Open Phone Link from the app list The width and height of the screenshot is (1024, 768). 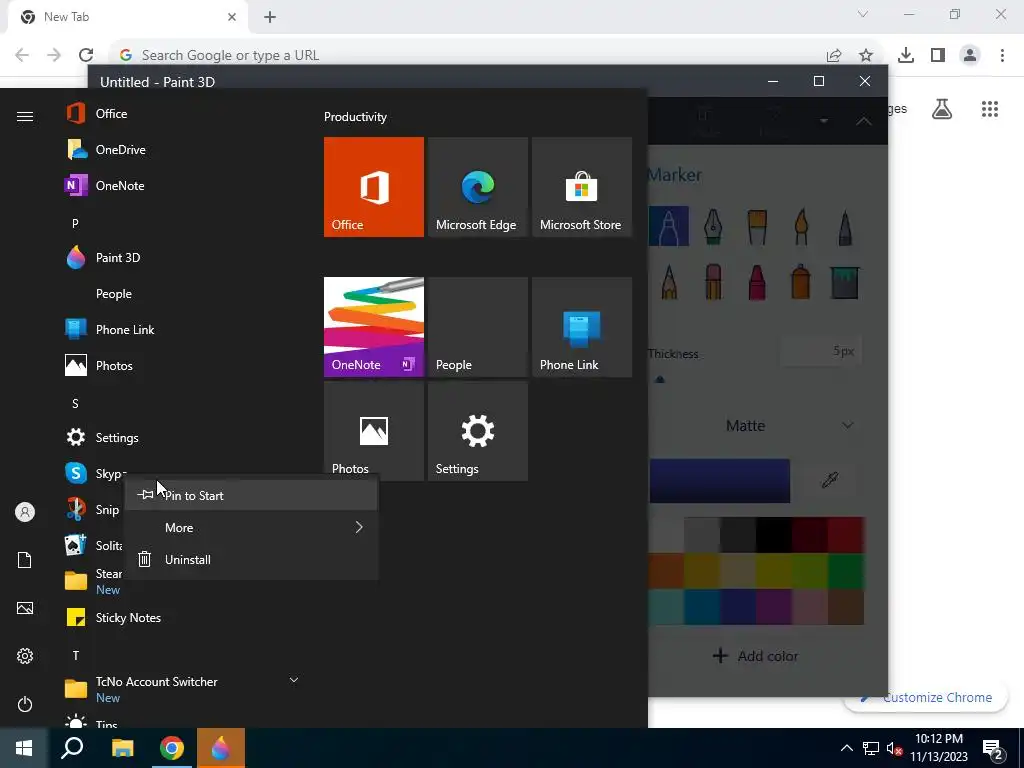[x=111, y=329]
